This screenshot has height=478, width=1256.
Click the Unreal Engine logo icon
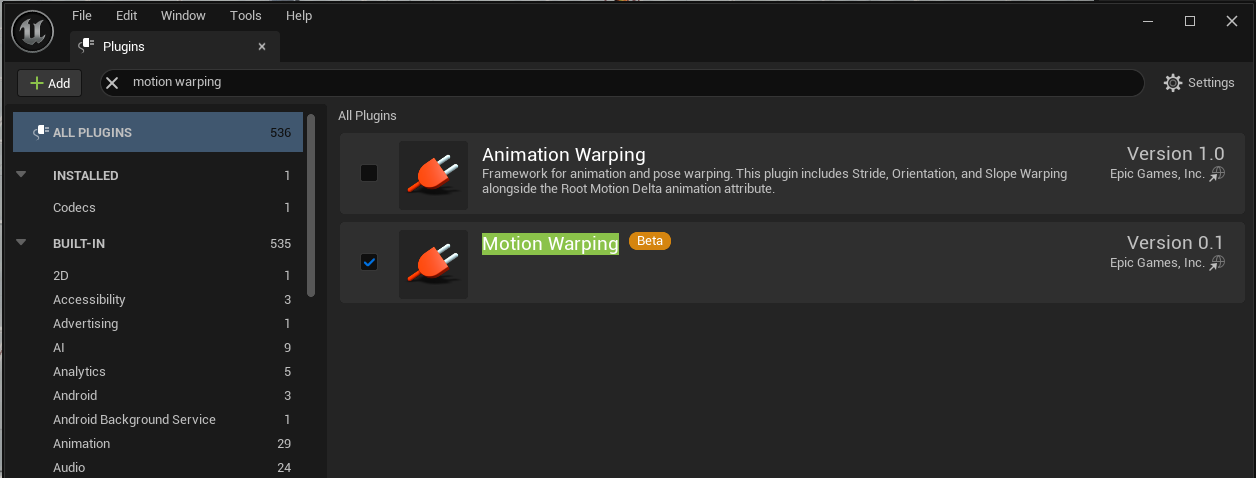pos(32,32)
